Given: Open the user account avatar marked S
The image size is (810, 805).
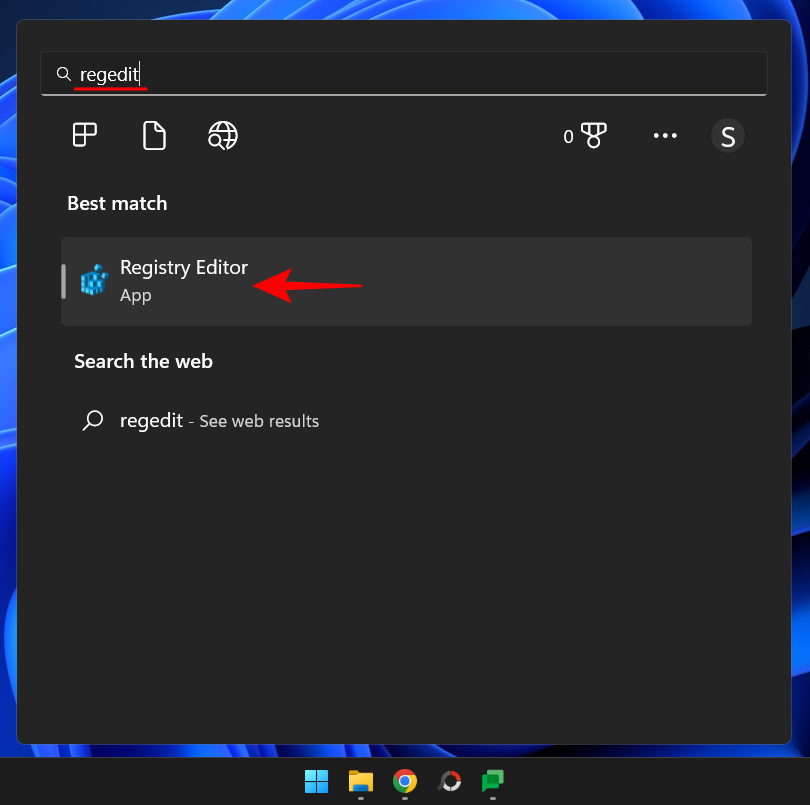Looking at the screenshot, I should [x=727, y=135].
